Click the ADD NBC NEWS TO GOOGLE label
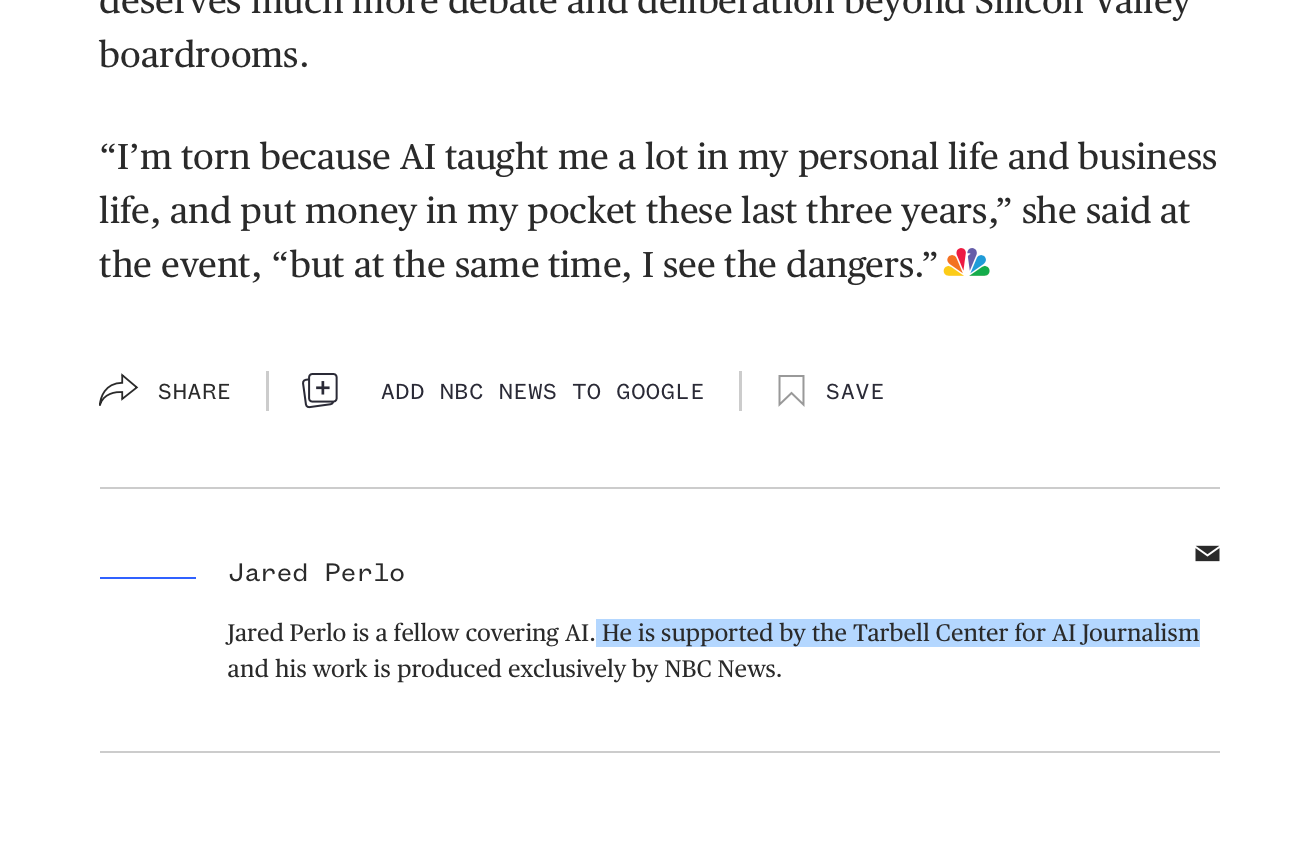The height and width of the screenshot is (844, 1316). 542,392
